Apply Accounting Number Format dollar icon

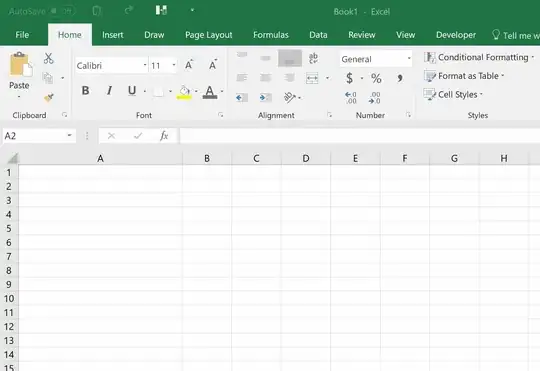[x=349, y=78]
